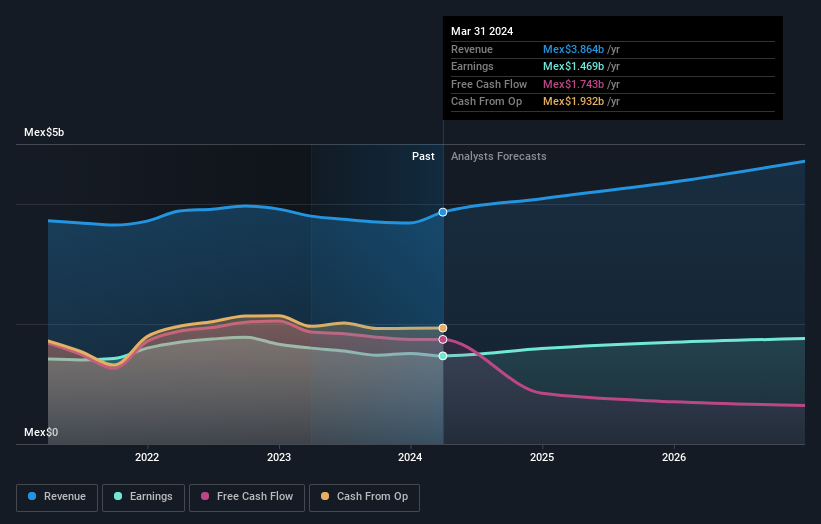The width and height of the screenshot is (821, 524).
Task: Click the Cash From Op tooltip label
Action: pyautogui.click(x=486, y=102)
